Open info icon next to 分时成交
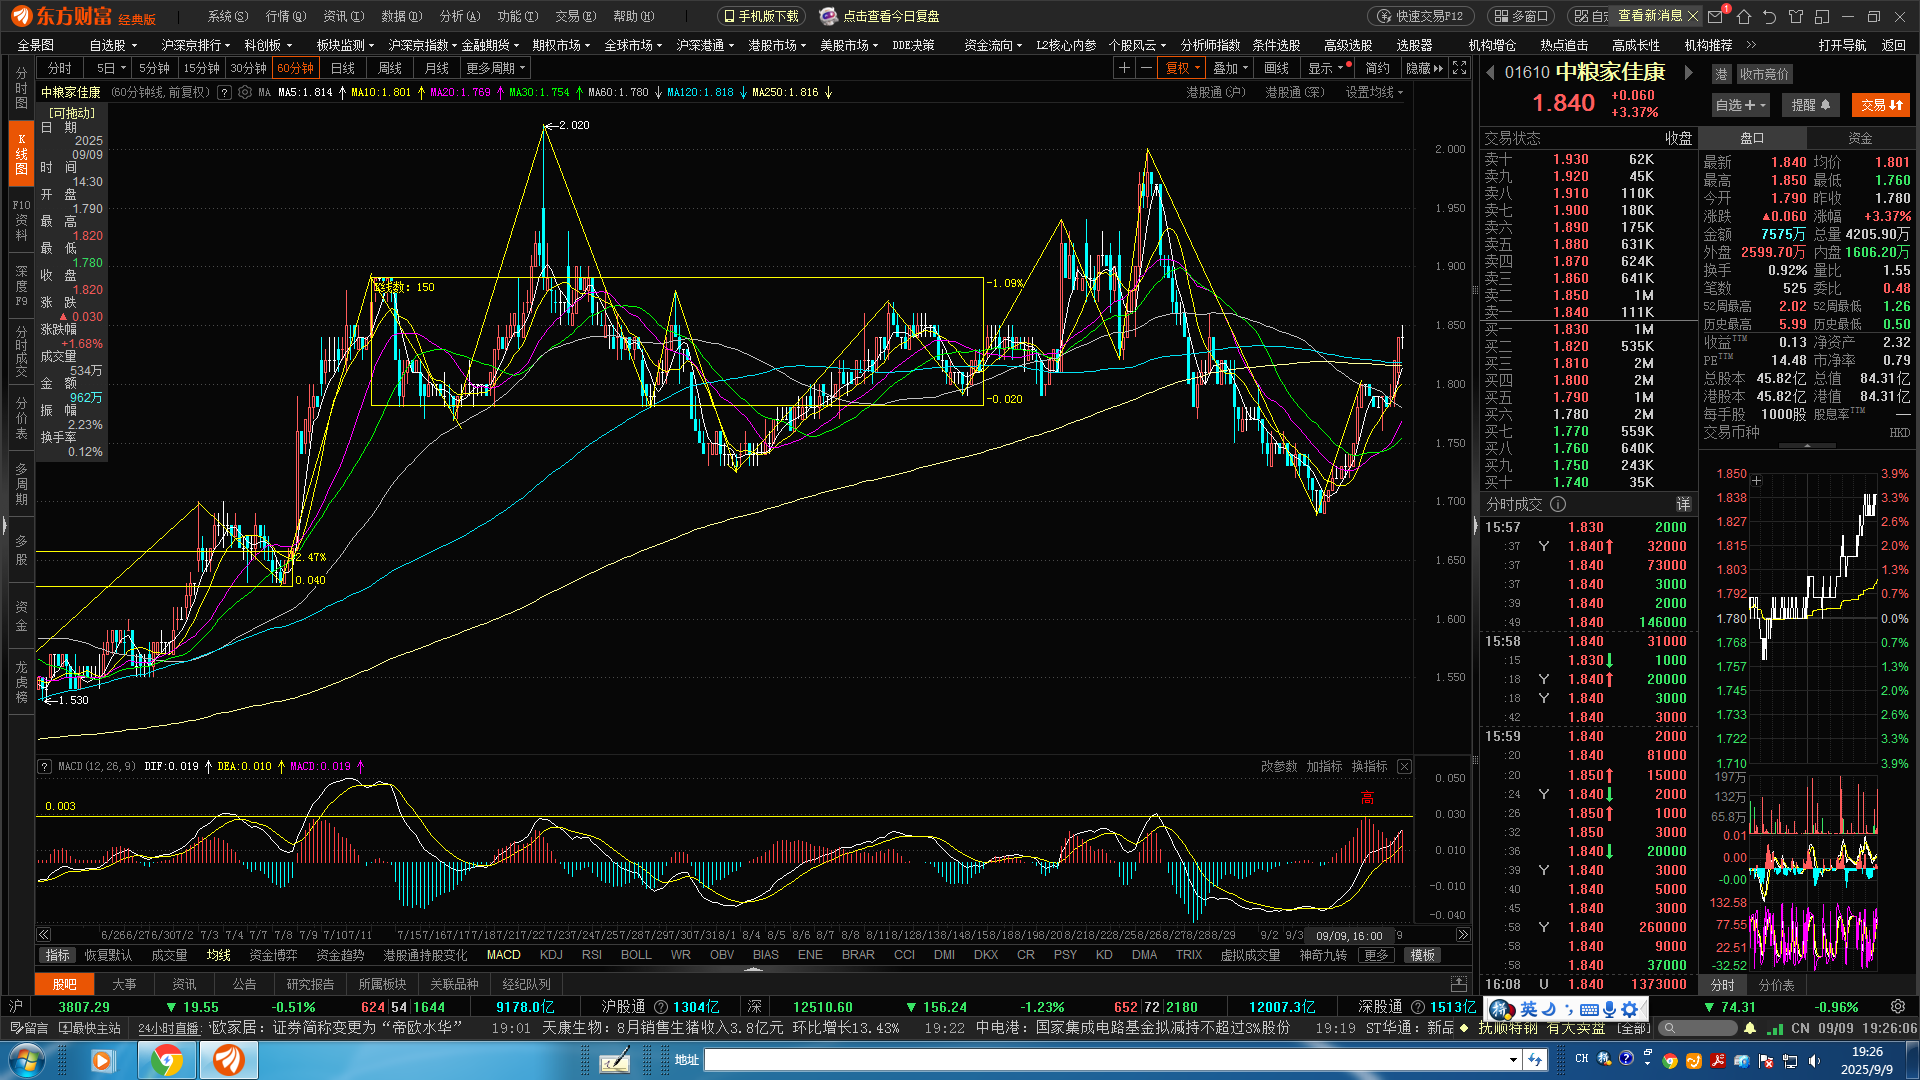The height and width of the screenshot is (1080, 1920). (1558, 504)
